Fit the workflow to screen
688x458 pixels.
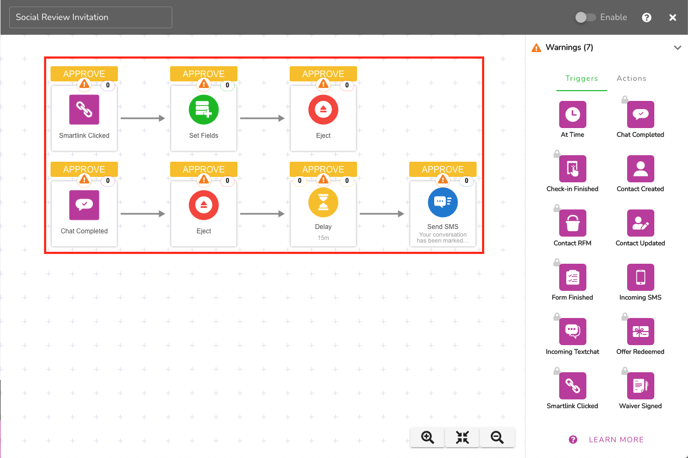pos(462,438)
